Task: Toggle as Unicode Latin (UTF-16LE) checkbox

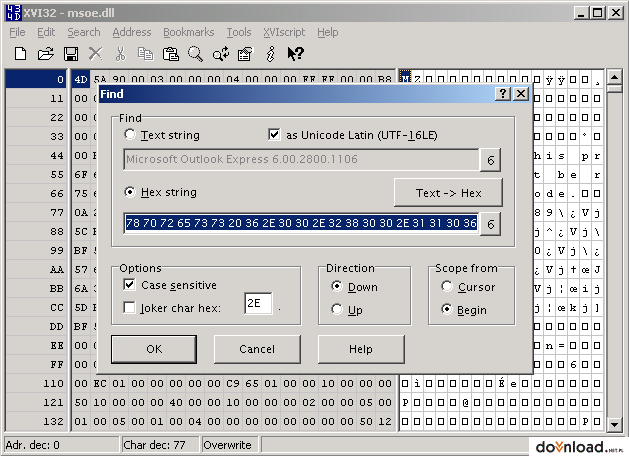Action: point(274,134)
